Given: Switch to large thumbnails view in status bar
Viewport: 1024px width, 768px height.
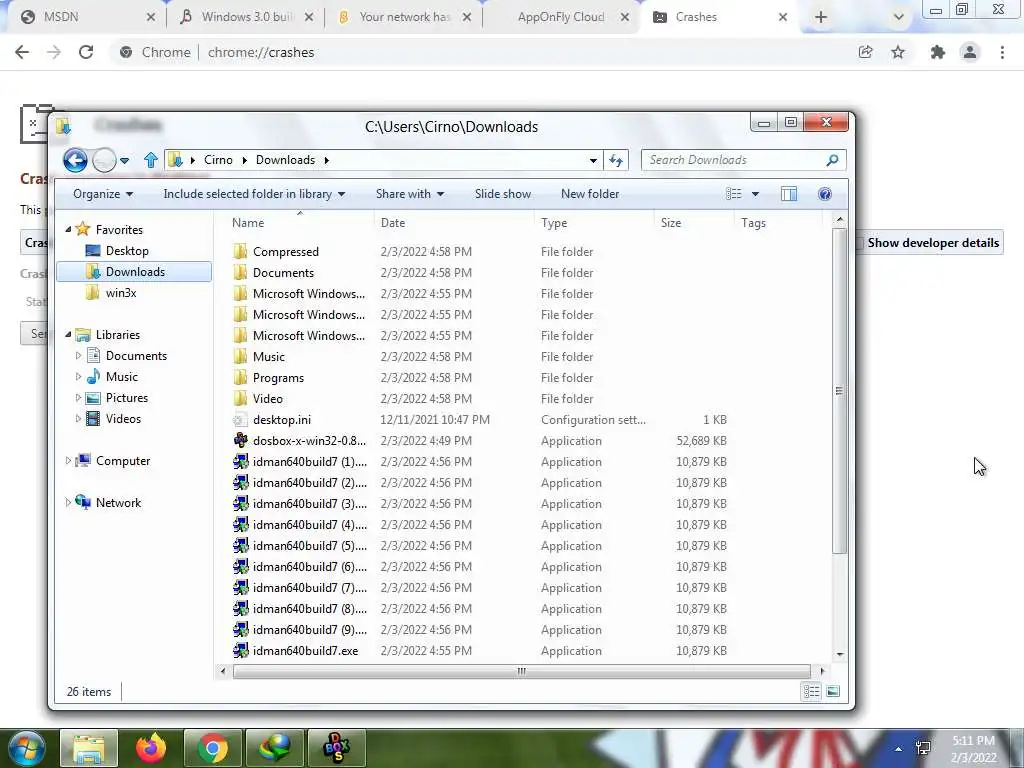Looking at the screenshot, I should tap(833, 692).
